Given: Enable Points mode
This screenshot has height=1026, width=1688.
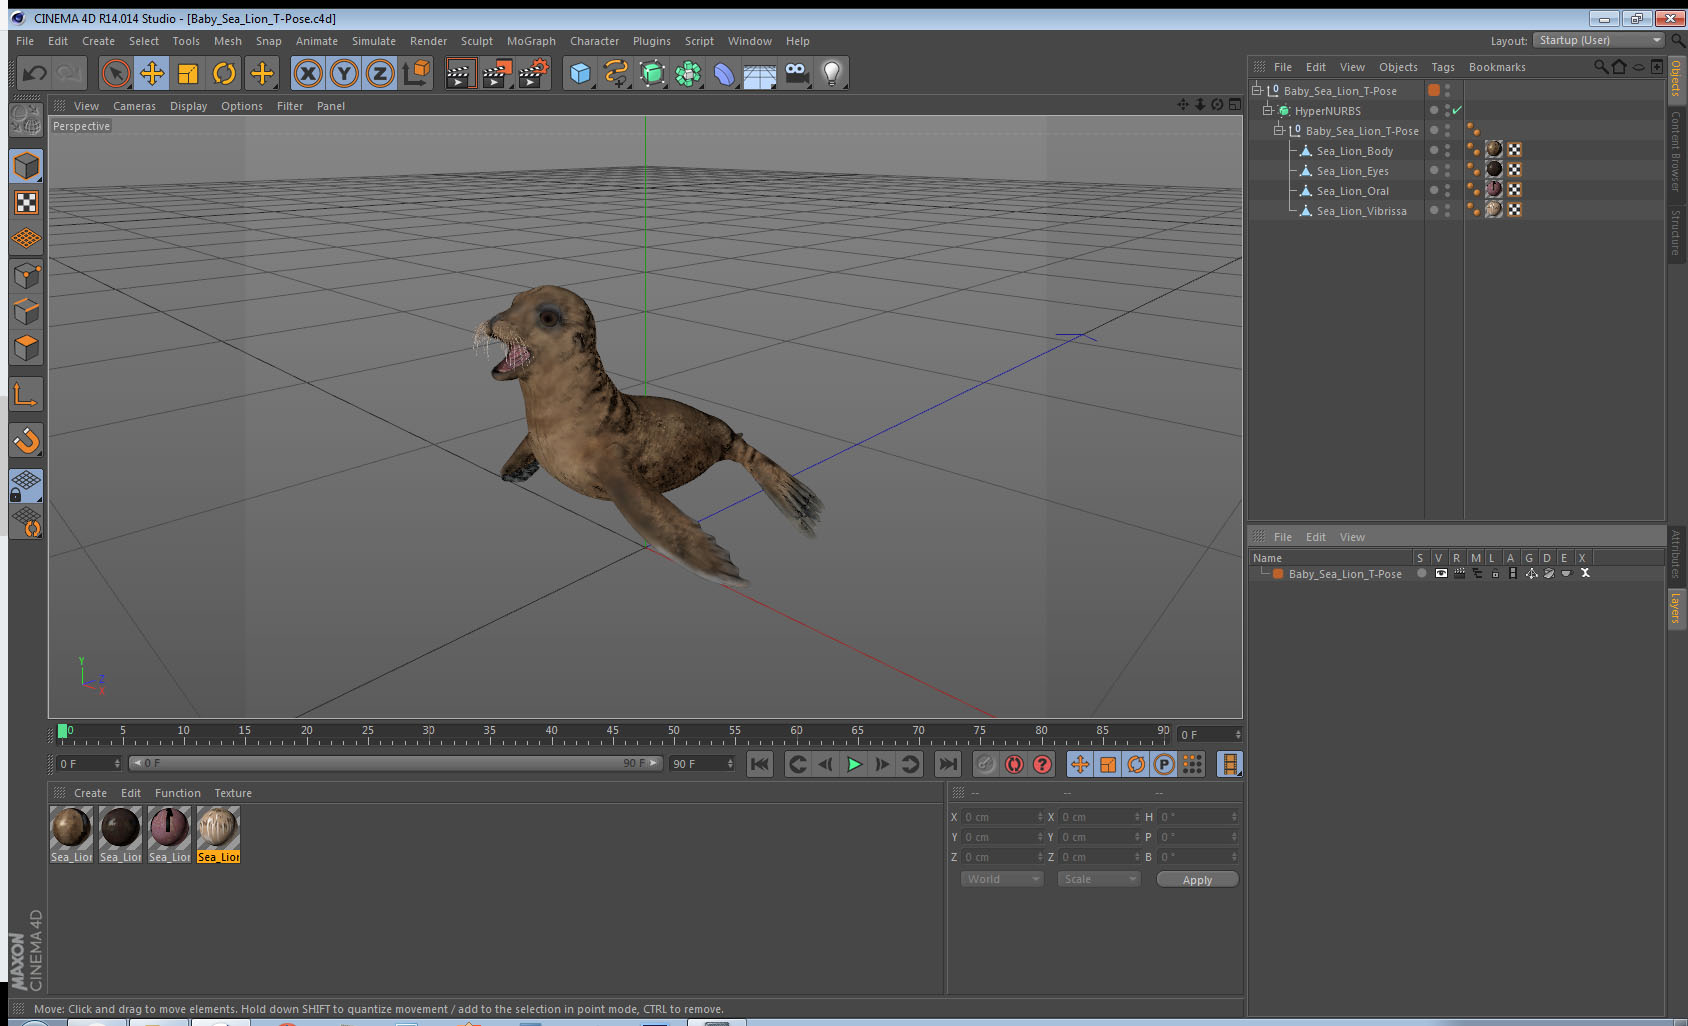Looking at the screenshot, I should 26,275.
